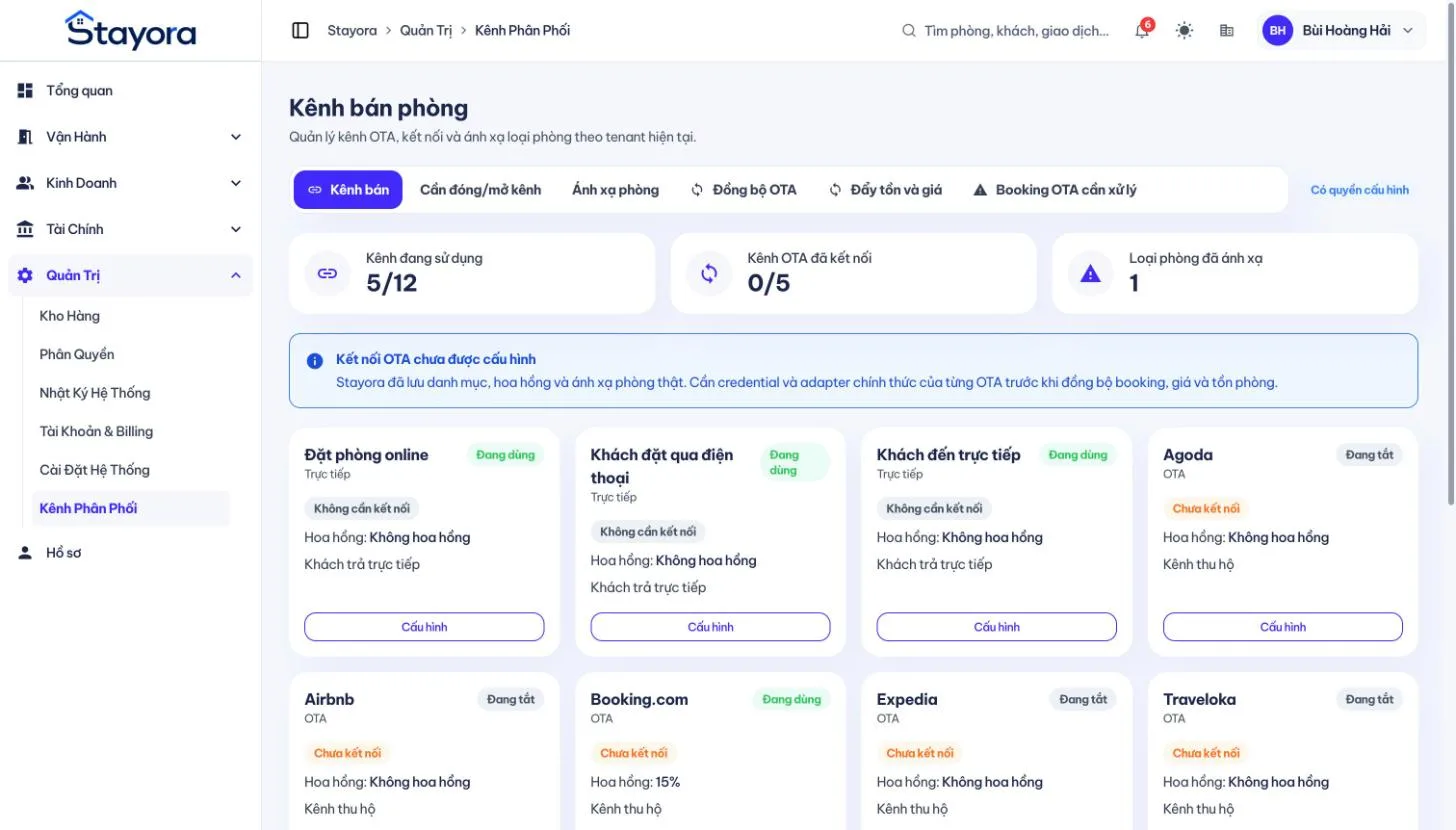The image size is (1456, 830).
Task: Open Cài Đặt Hệ Thống
Action: (x=131, y=470)
